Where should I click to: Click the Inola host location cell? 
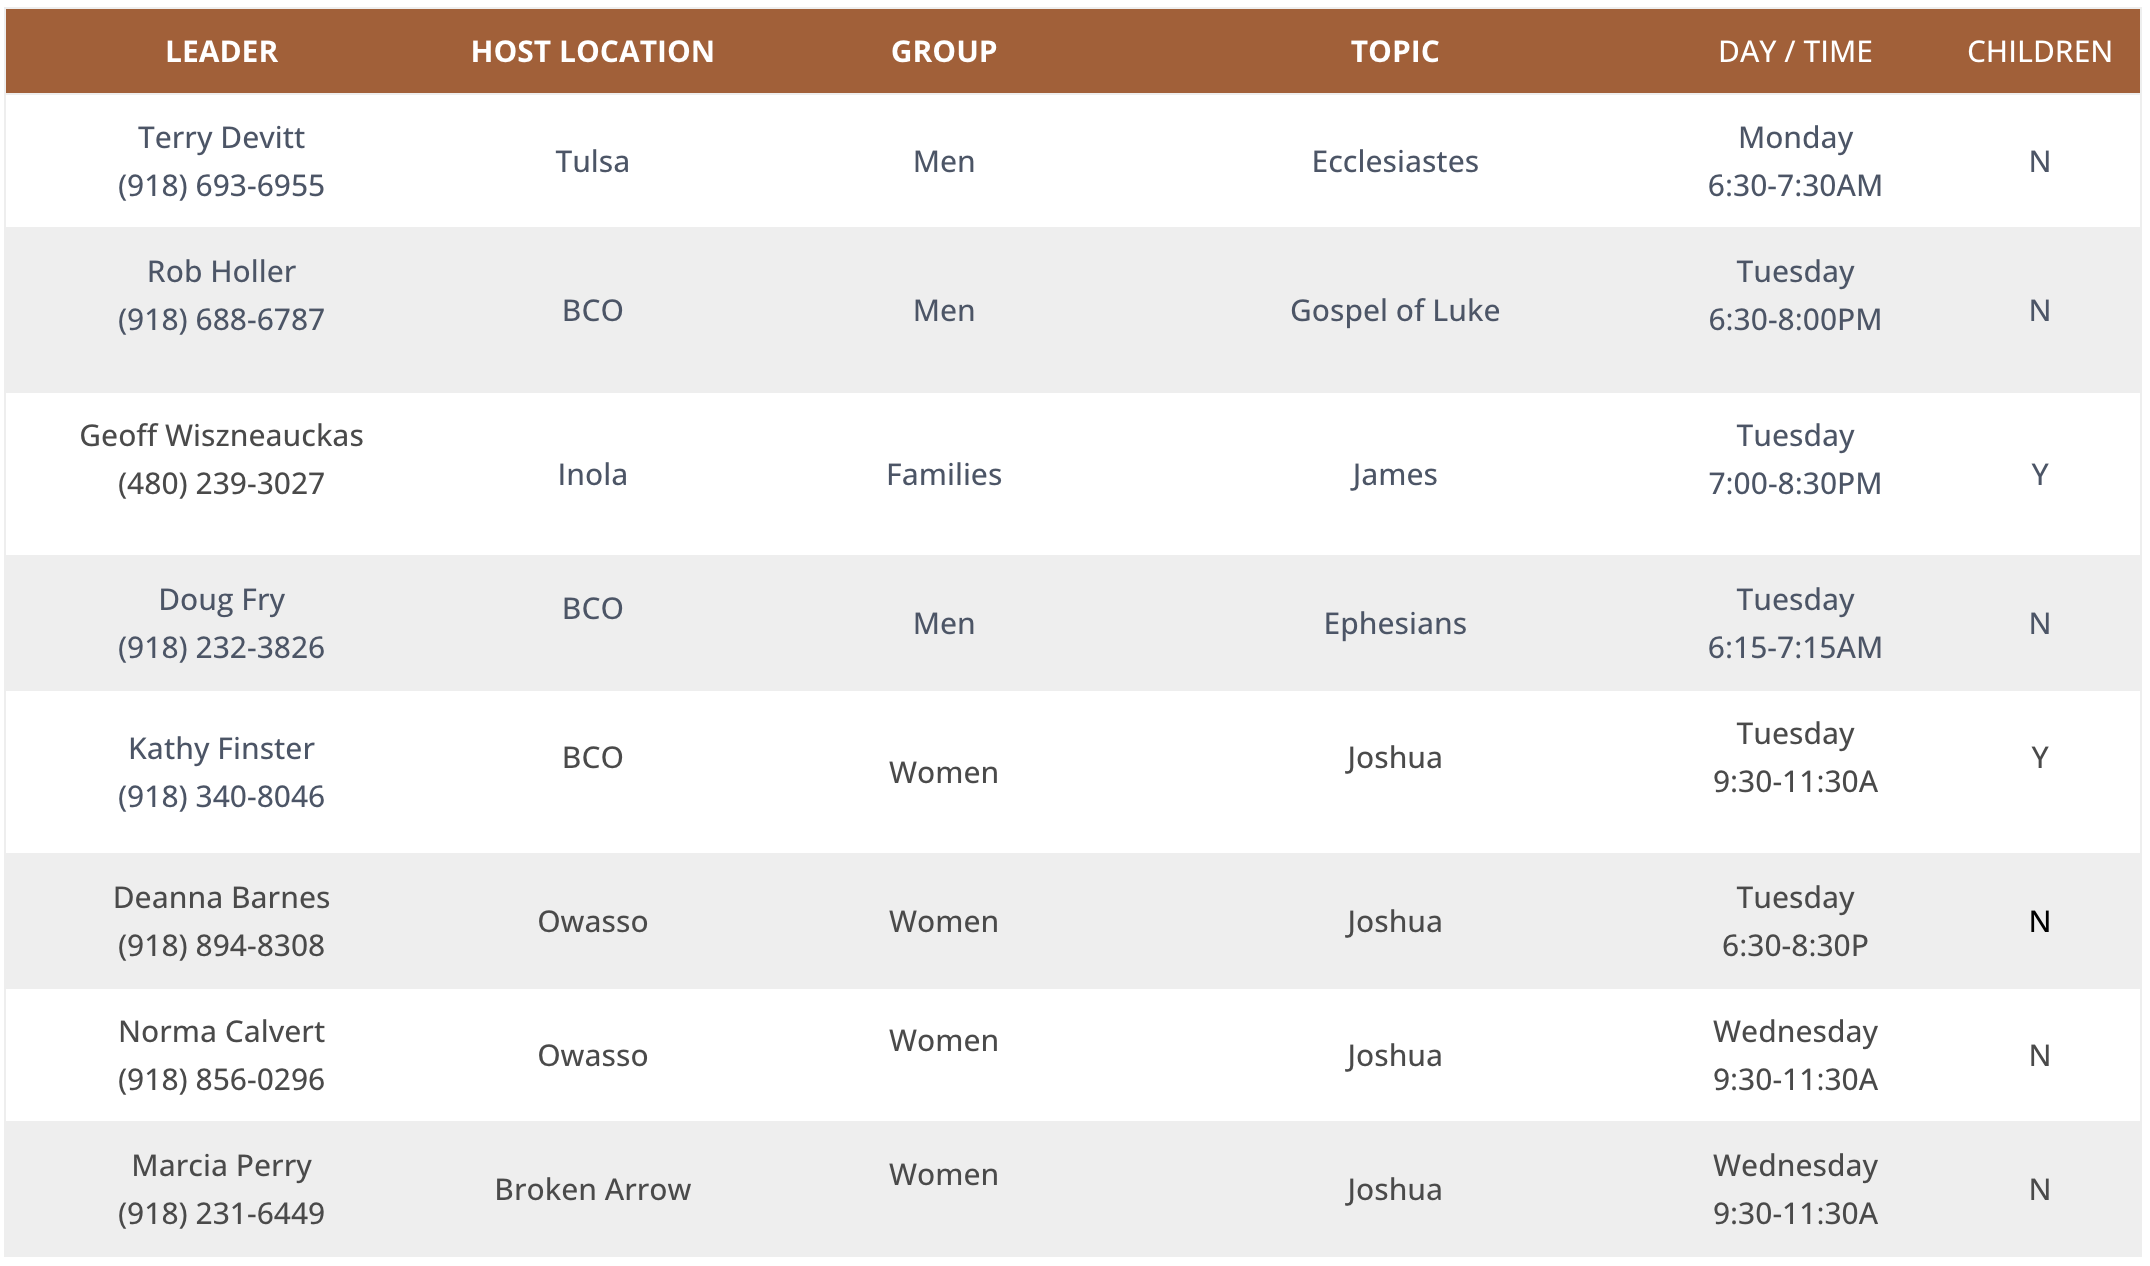pos(592,474)
